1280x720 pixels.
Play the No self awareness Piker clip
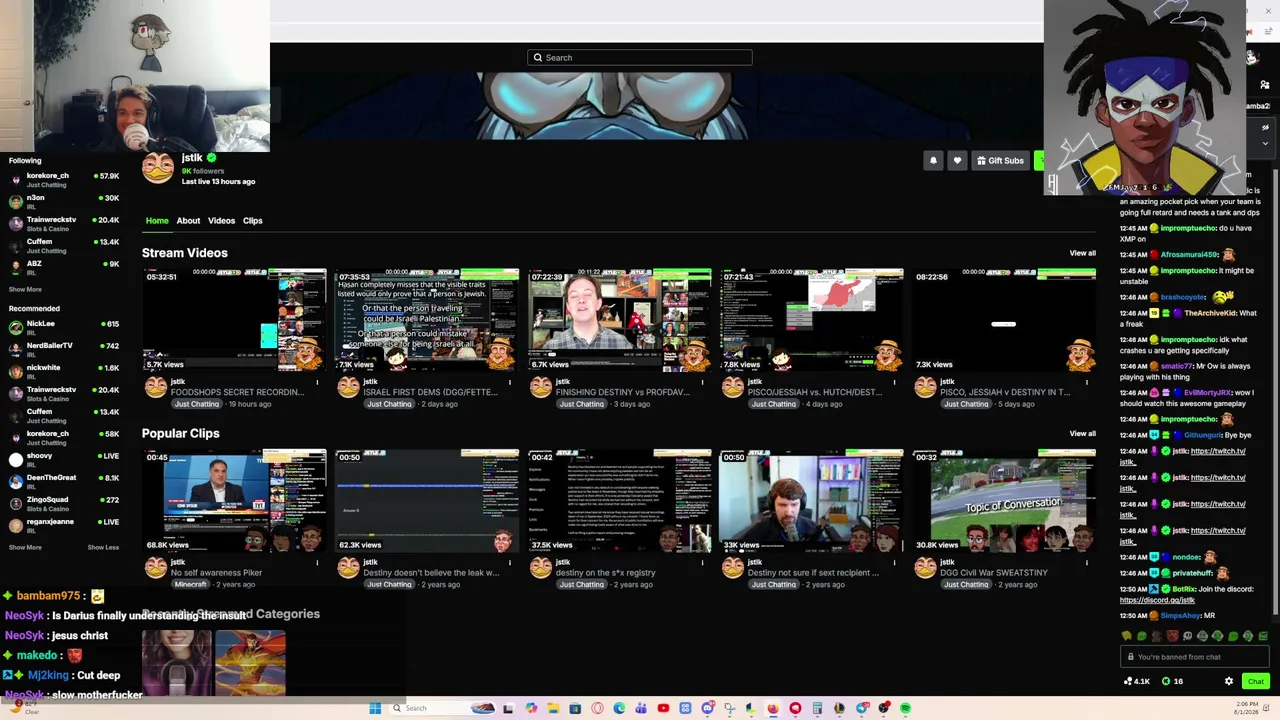(234, 500)
